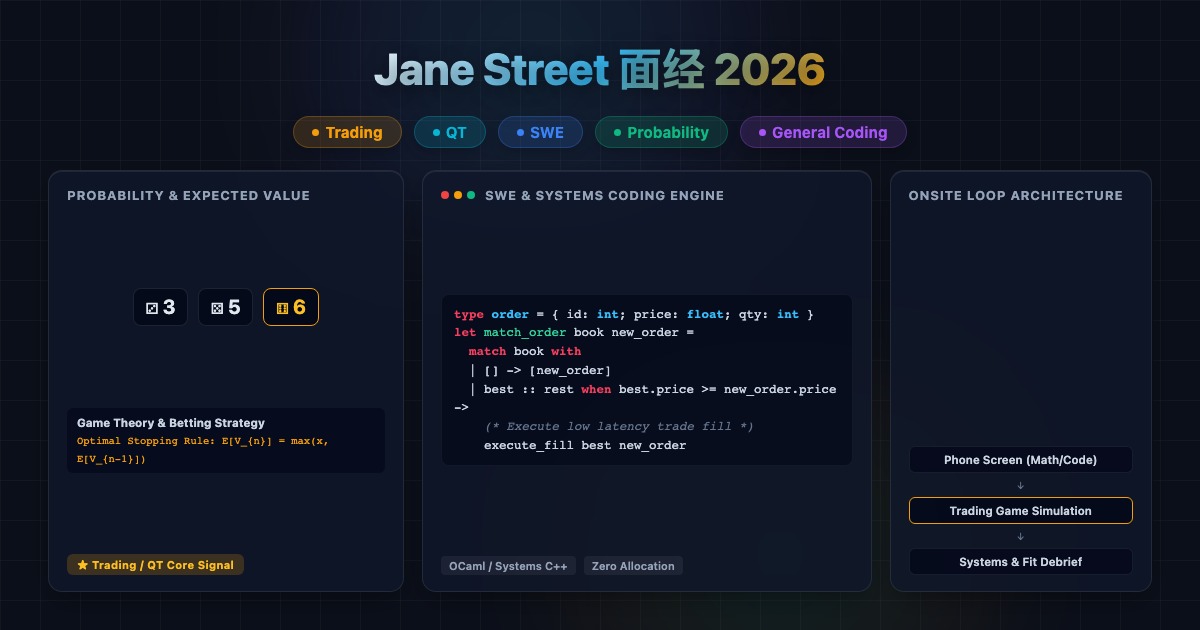The height and width of the screenshot is (630, 1200).
Task: Select the Phone Screen (Math/Code) step
Action: pos(1020,460)
